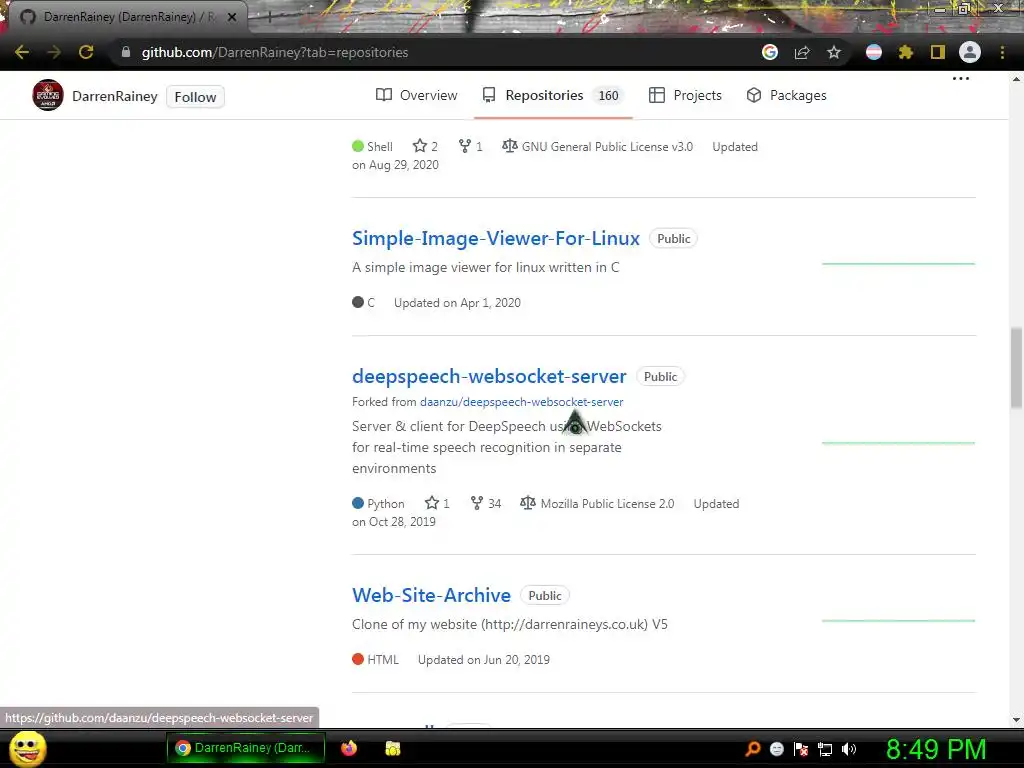Click the DarrenRainey profile avatar
This screenshot has width=1024, height=768.
click(48, 95)
